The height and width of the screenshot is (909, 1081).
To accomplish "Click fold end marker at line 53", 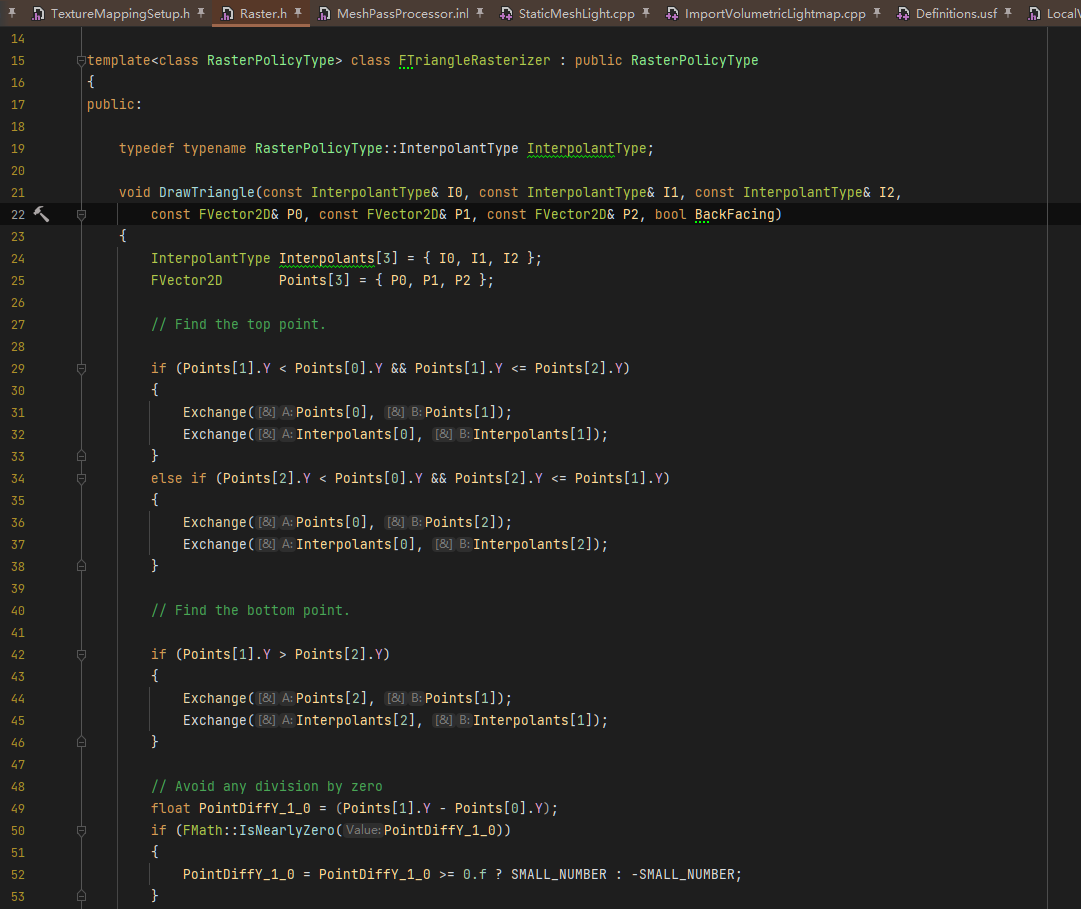I will pos(81,897).
